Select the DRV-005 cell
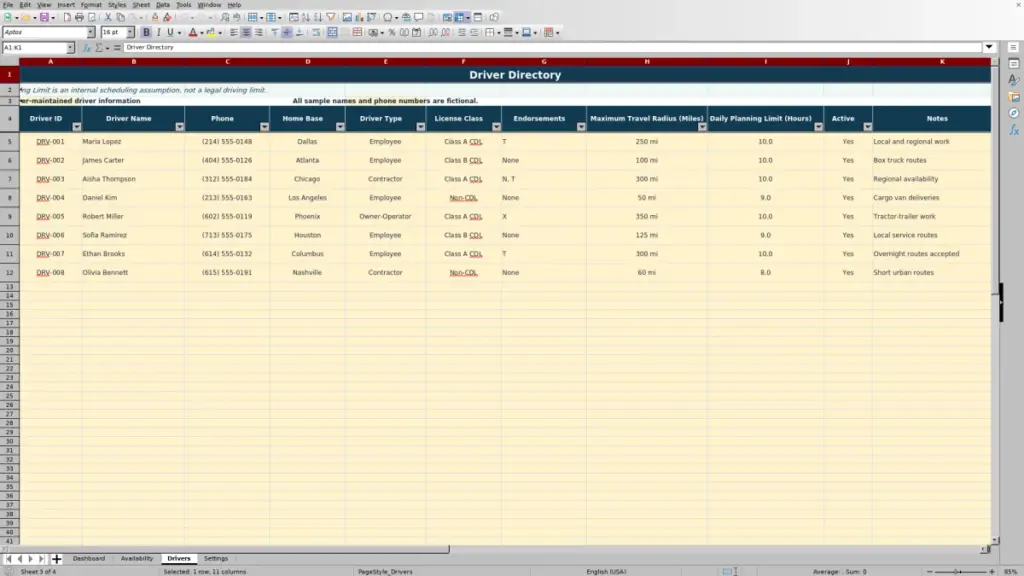Viewport: 1024px width, 576px height. 50,217
